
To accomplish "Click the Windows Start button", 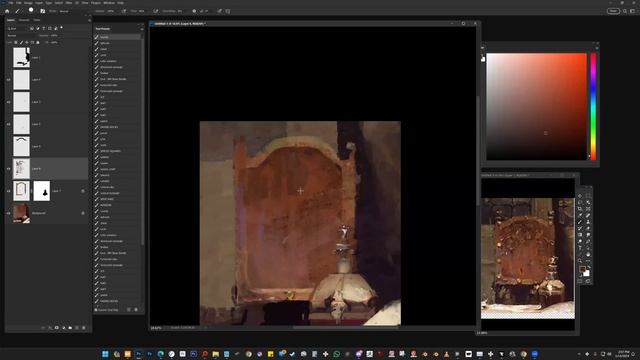I will coord(105,354).
